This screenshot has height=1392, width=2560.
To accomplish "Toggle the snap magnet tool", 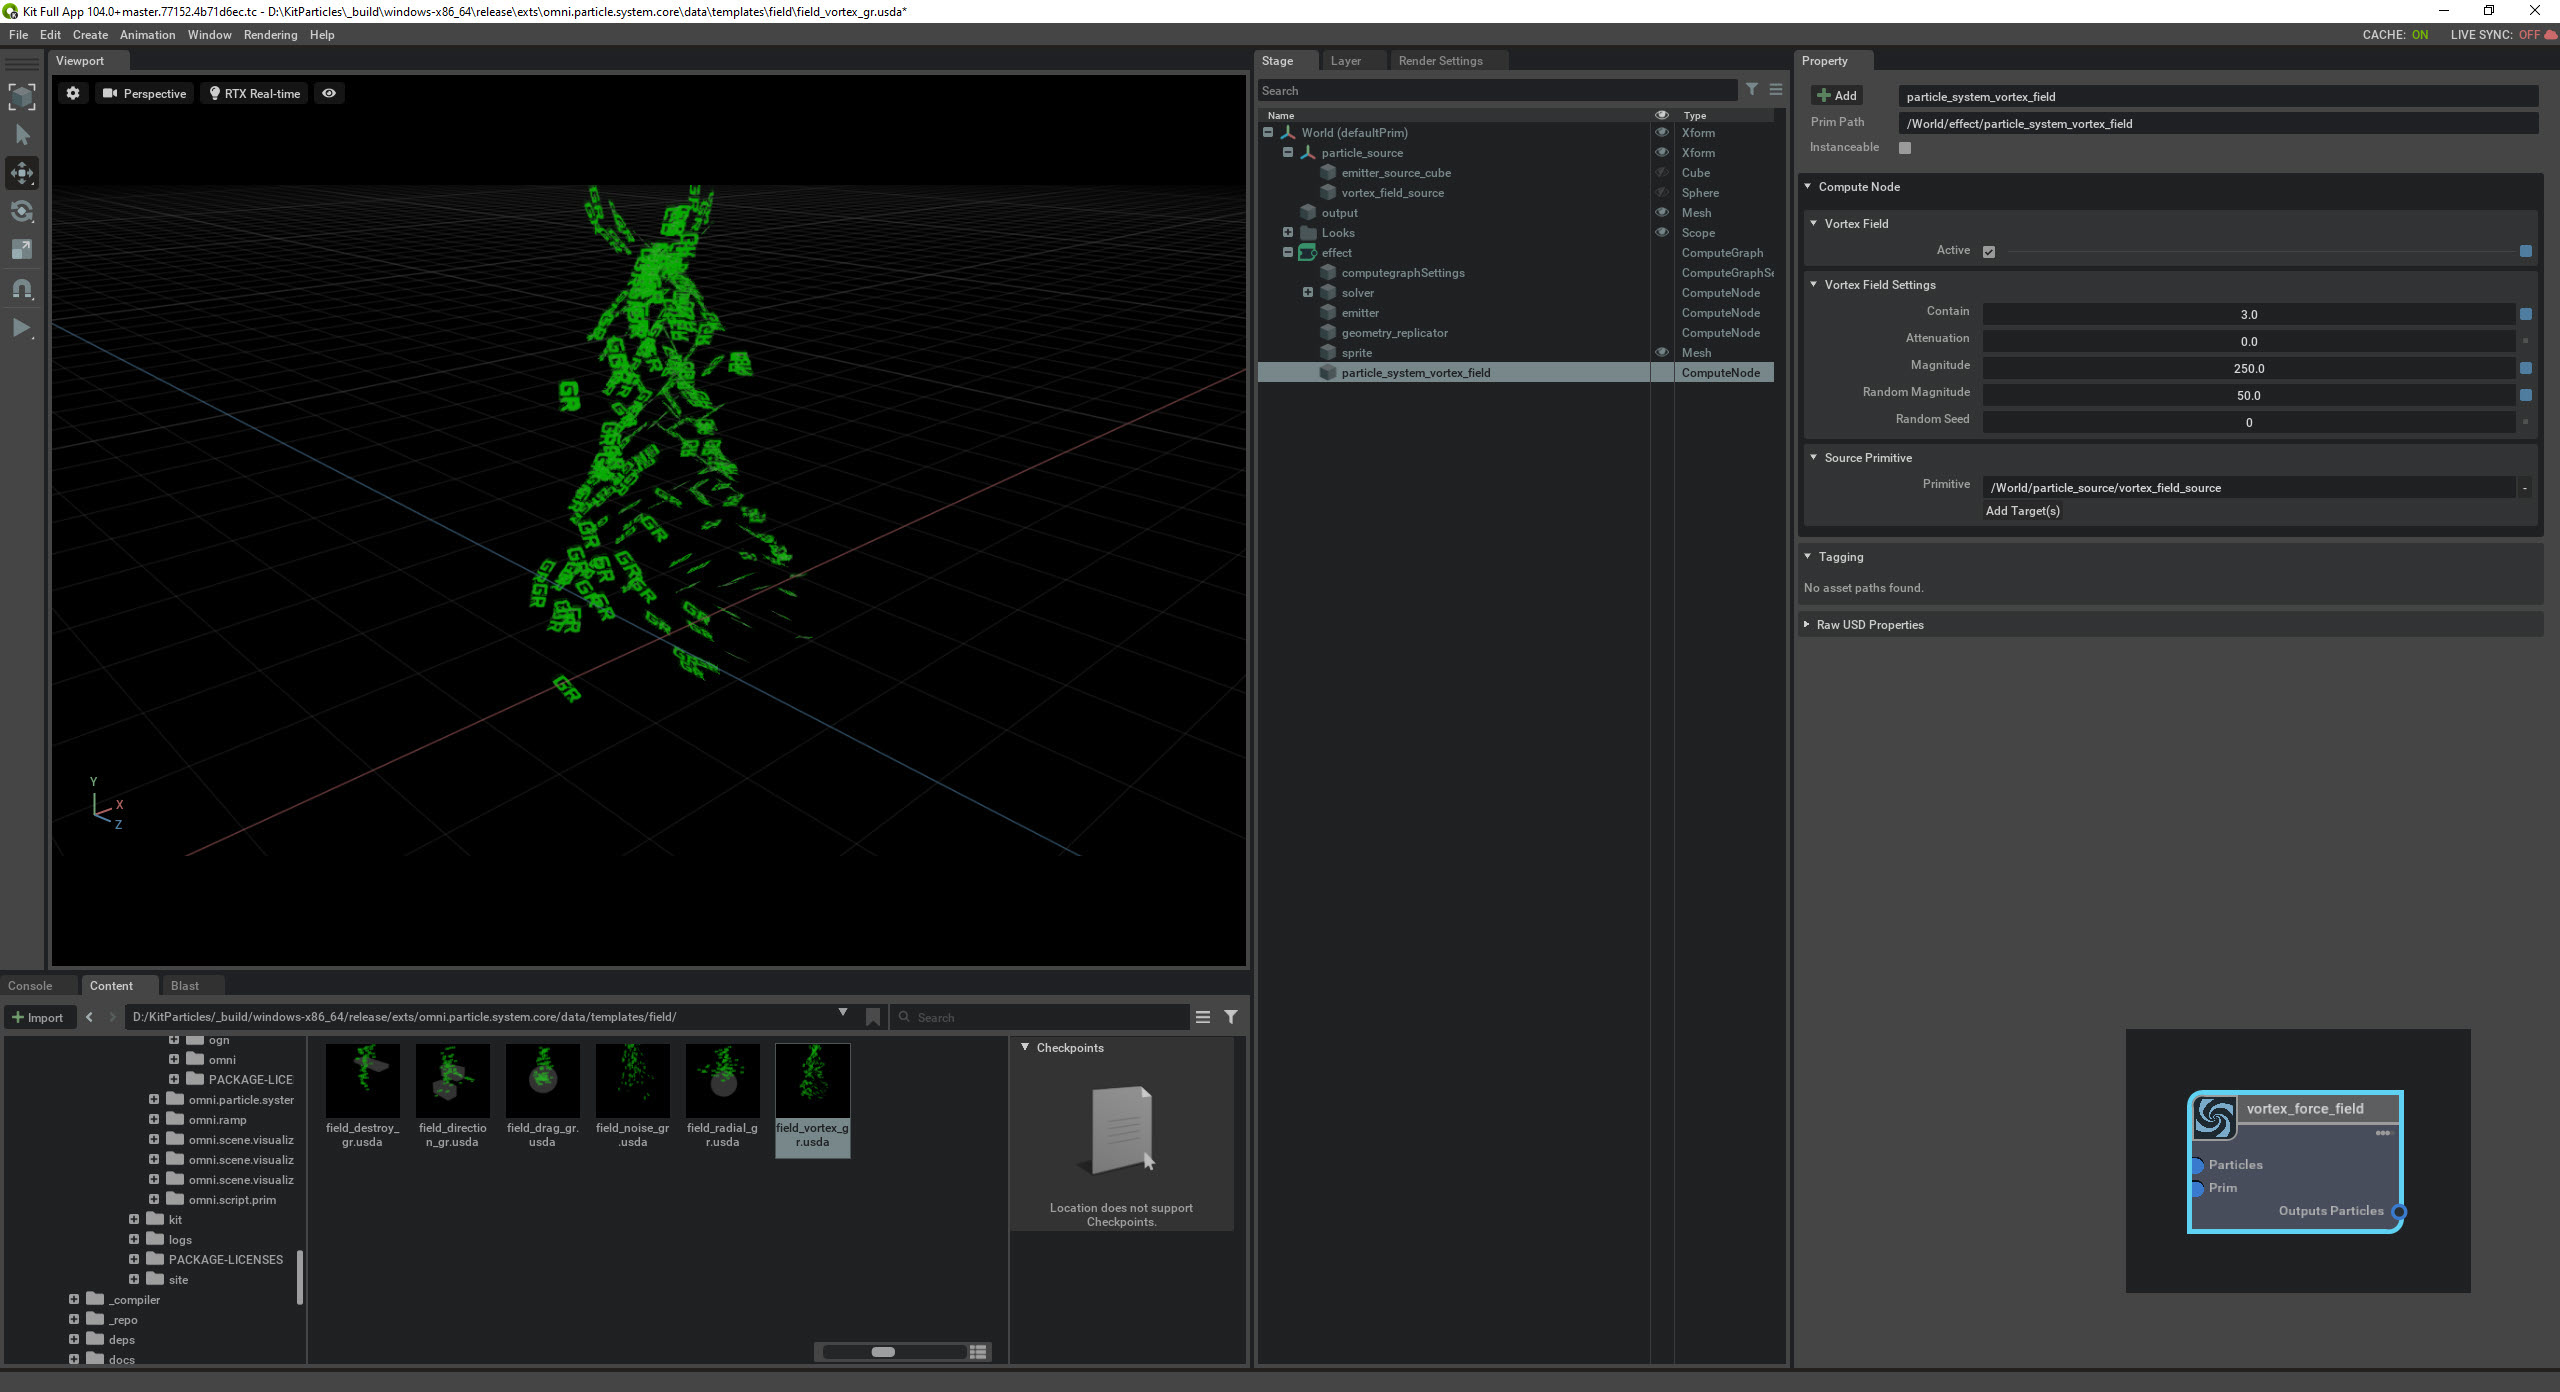I will click(22, 289).
